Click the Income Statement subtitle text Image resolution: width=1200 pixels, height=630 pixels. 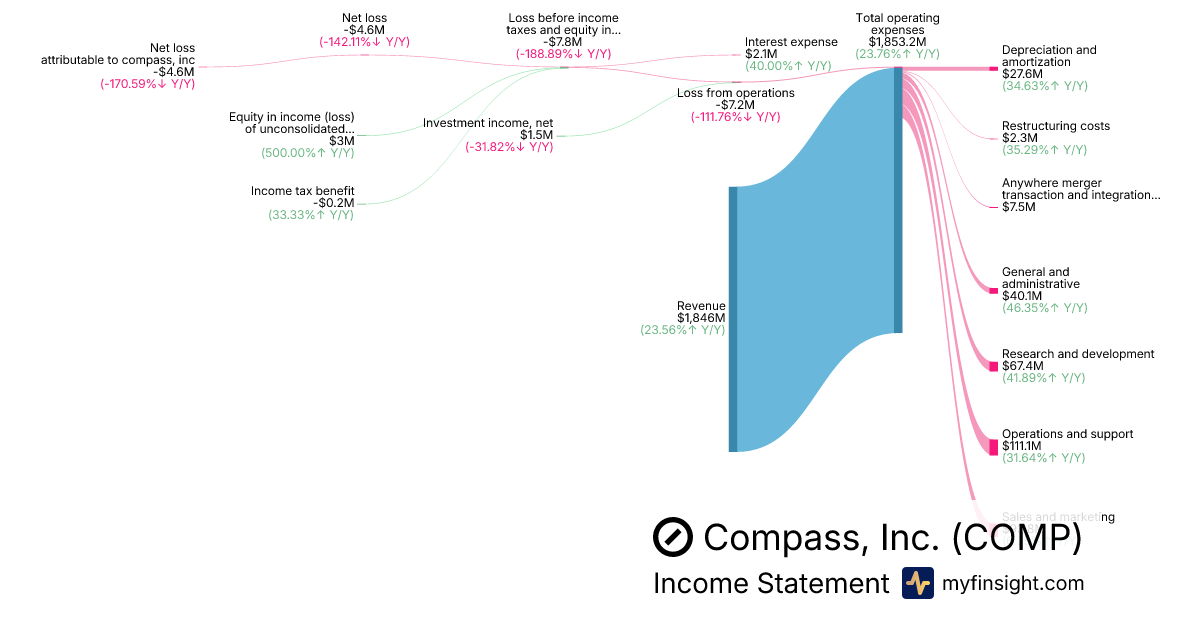(x=770, y=583)
